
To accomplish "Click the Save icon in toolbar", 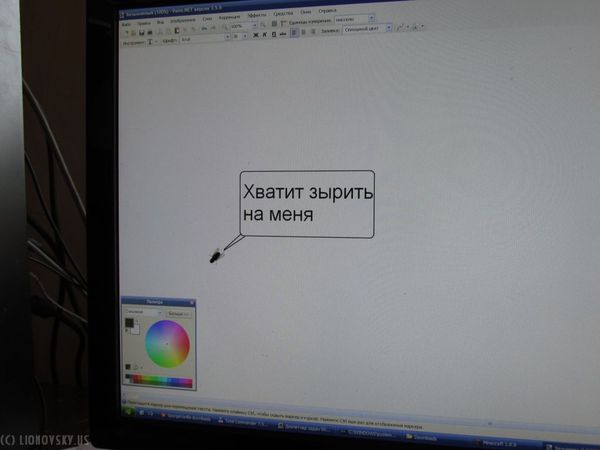I will (141, 33).
